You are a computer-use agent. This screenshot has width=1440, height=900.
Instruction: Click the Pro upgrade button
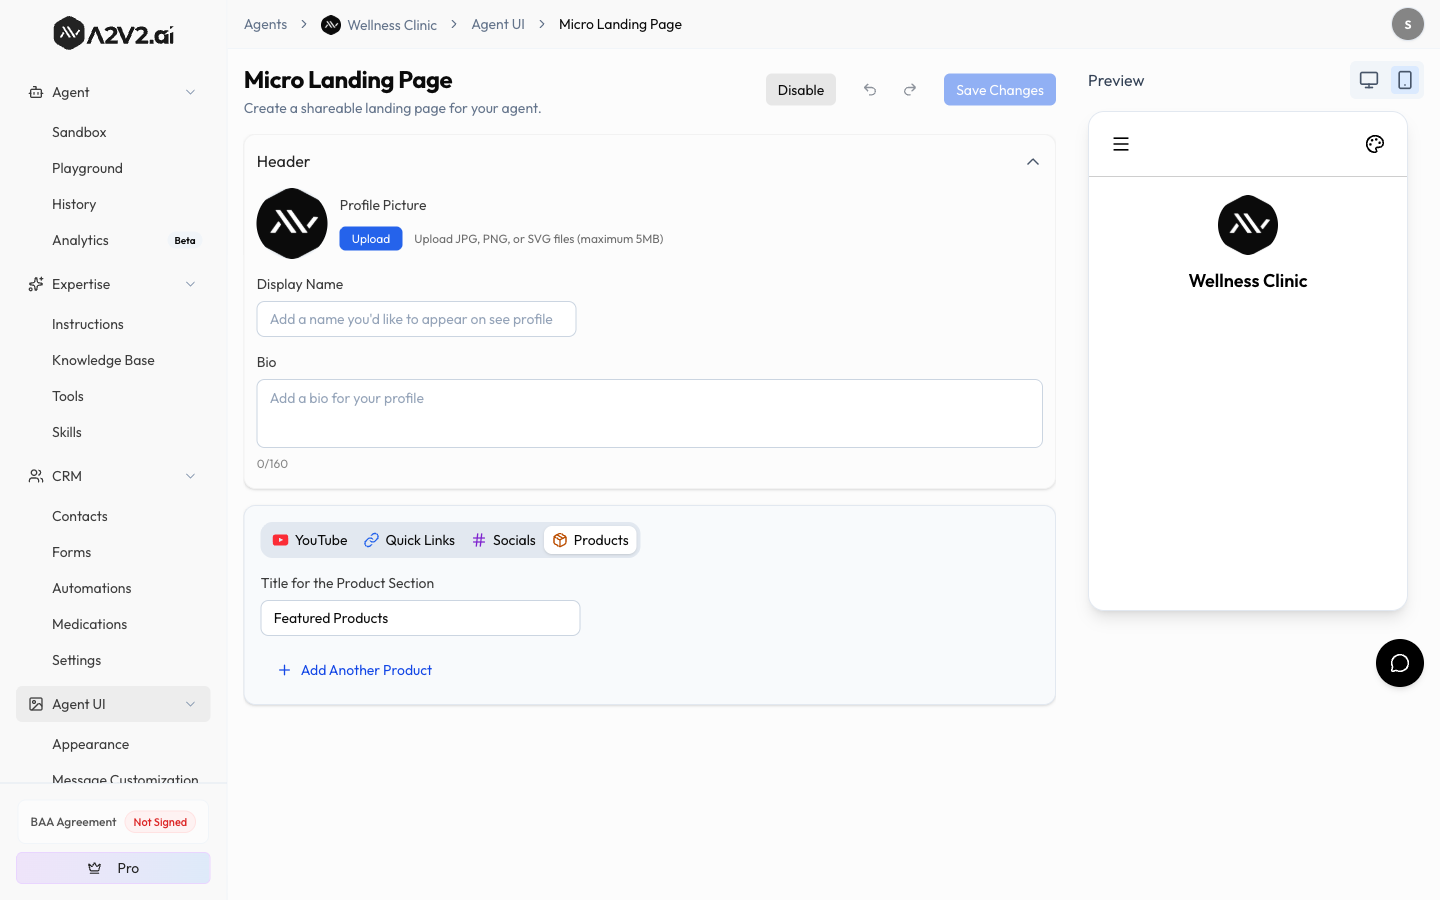tap(113, 868)
